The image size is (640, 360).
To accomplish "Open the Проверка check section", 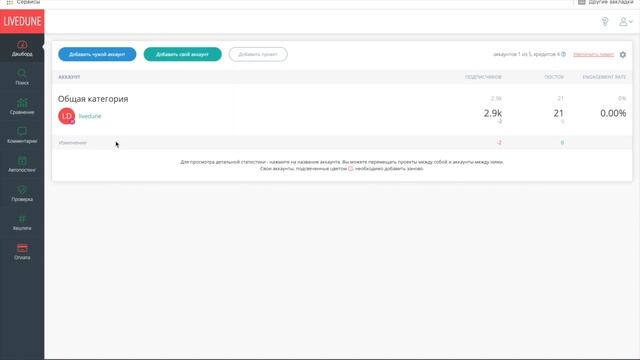I will (x=22, y=193).
